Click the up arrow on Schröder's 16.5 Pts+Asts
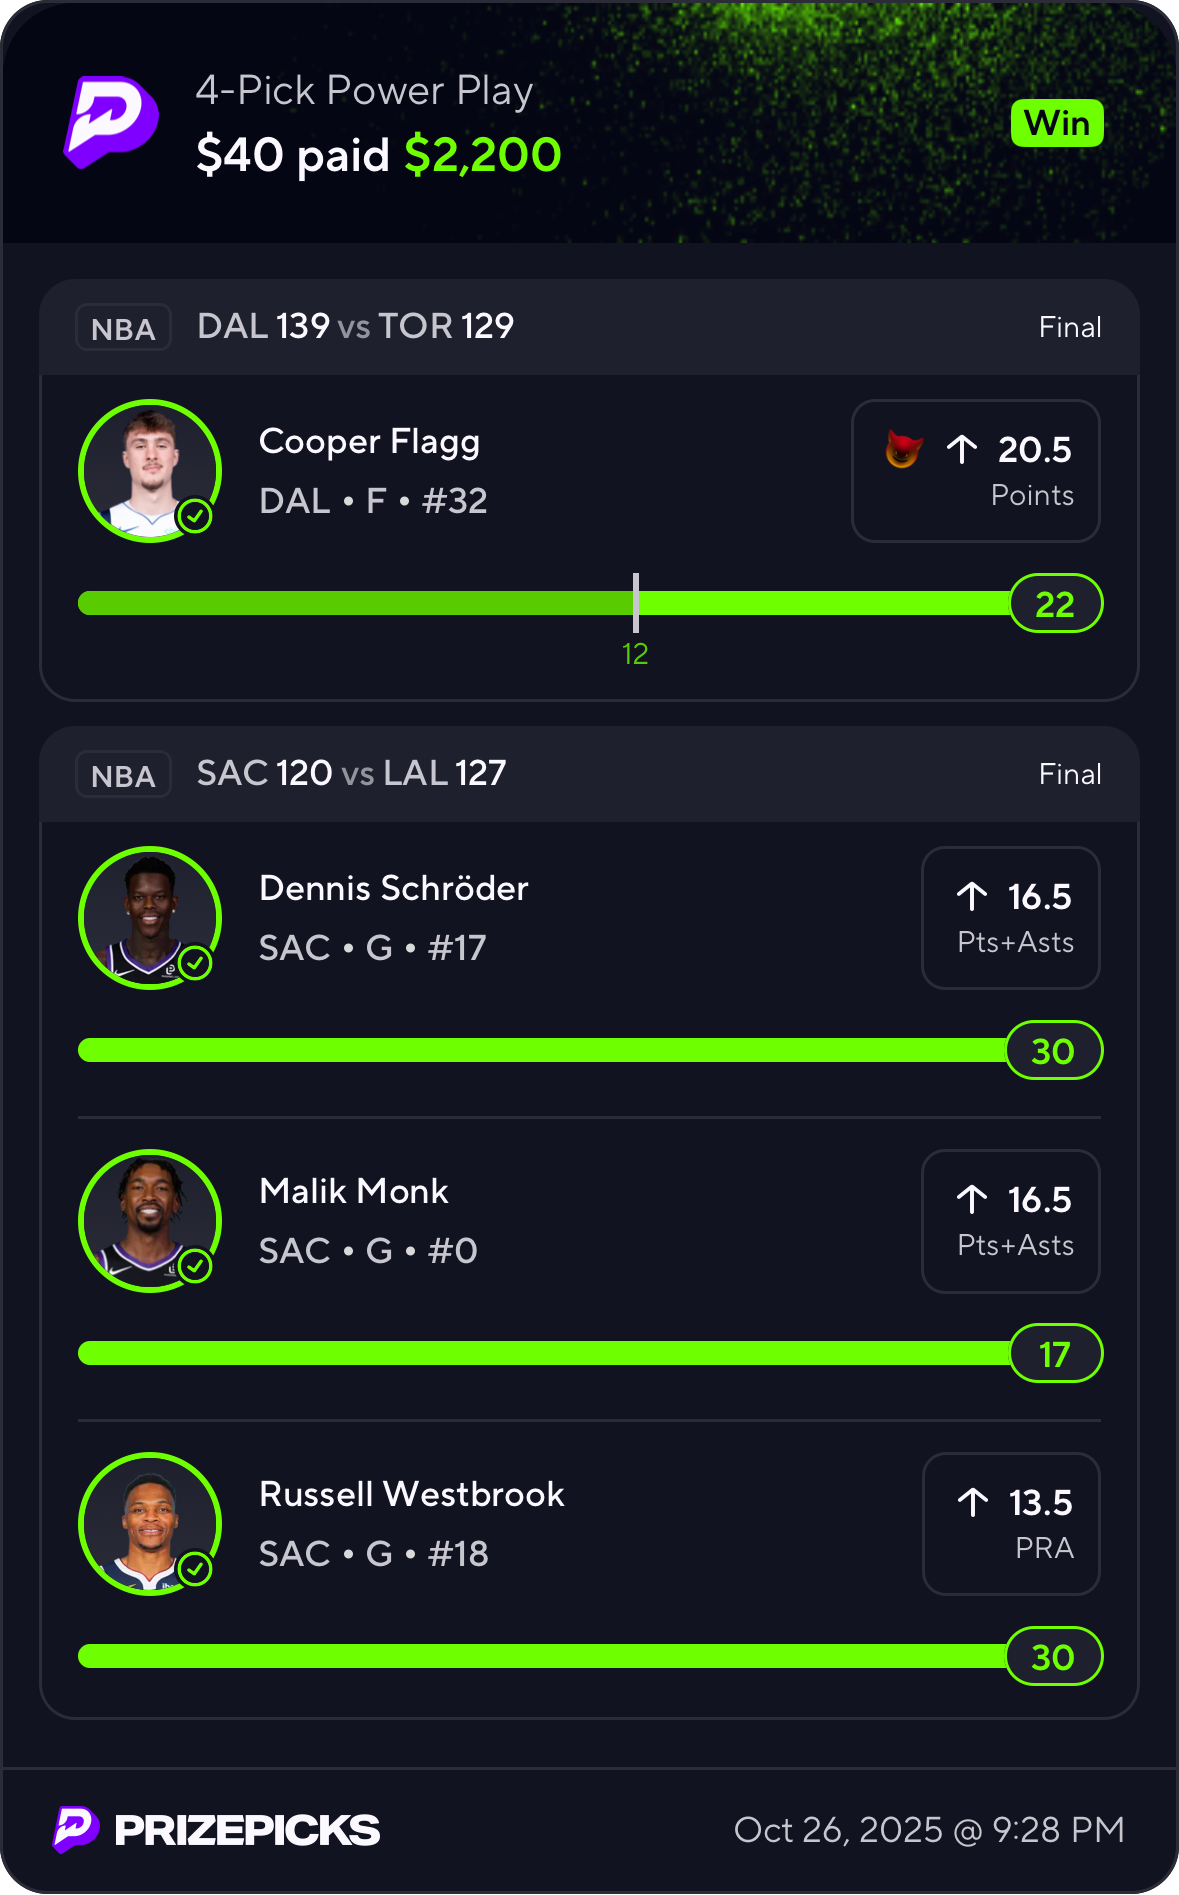 [972, 896]
